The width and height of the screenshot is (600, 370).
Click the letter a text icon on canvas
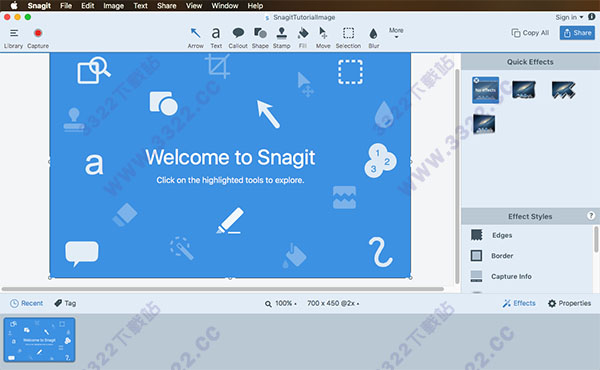tap(94, 164)
